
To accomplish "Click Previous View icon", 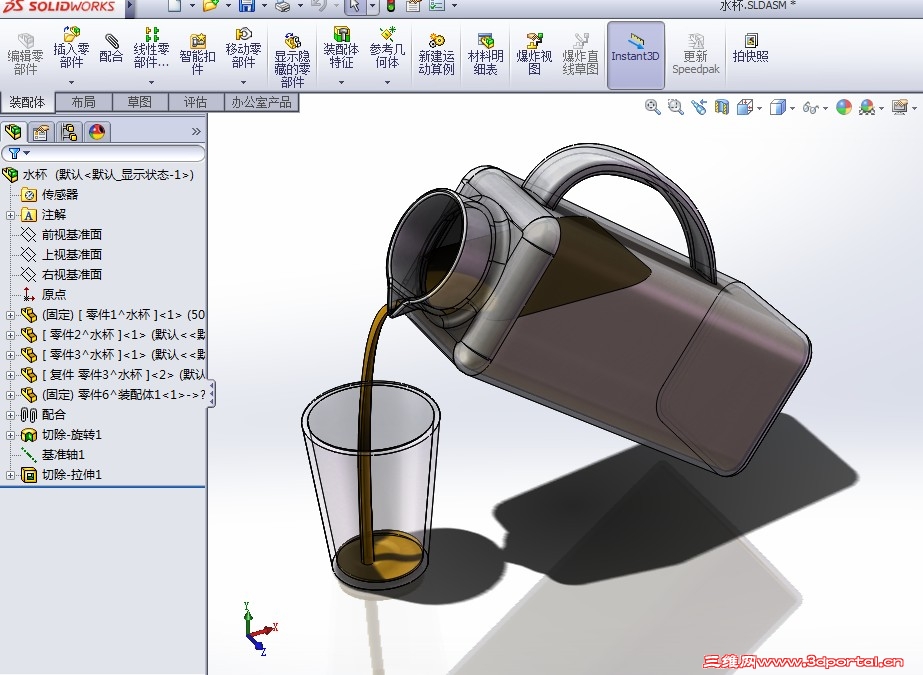I will tap(699, 107).
